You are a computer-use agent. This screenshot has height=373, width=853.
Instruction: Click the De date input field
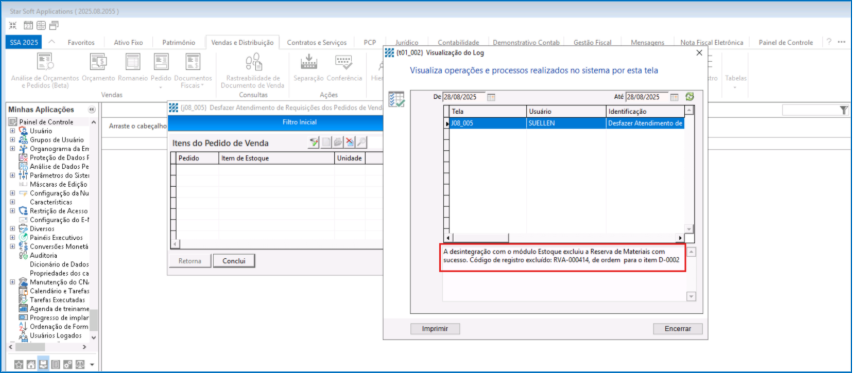point(463,97)
